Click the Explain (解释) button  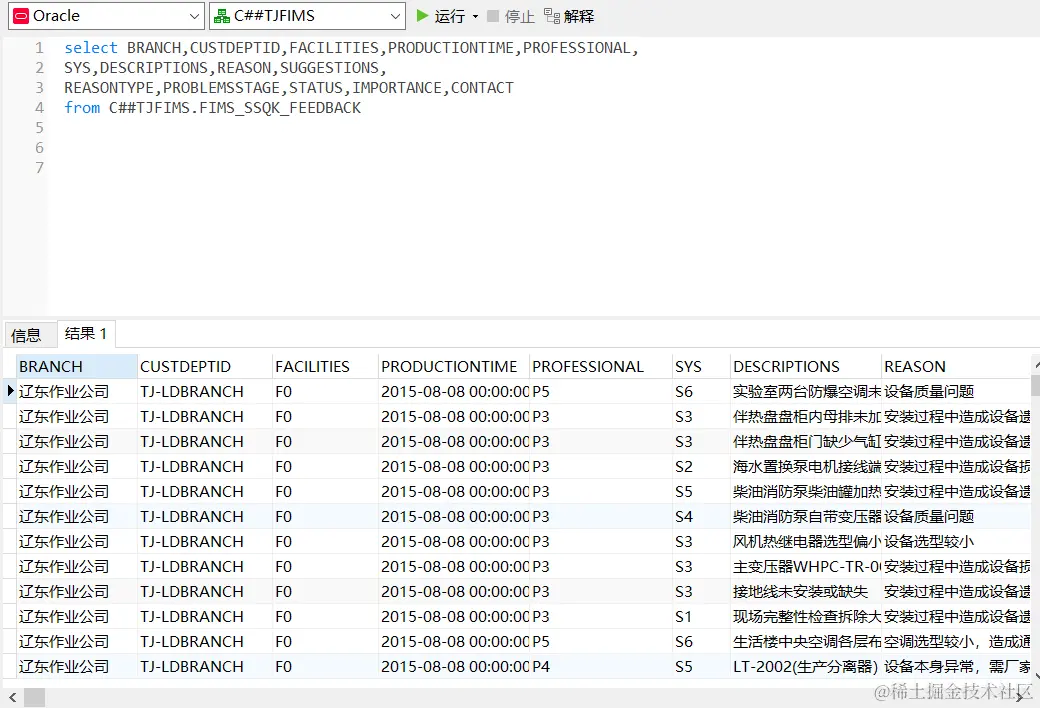[x=569, y=16]
